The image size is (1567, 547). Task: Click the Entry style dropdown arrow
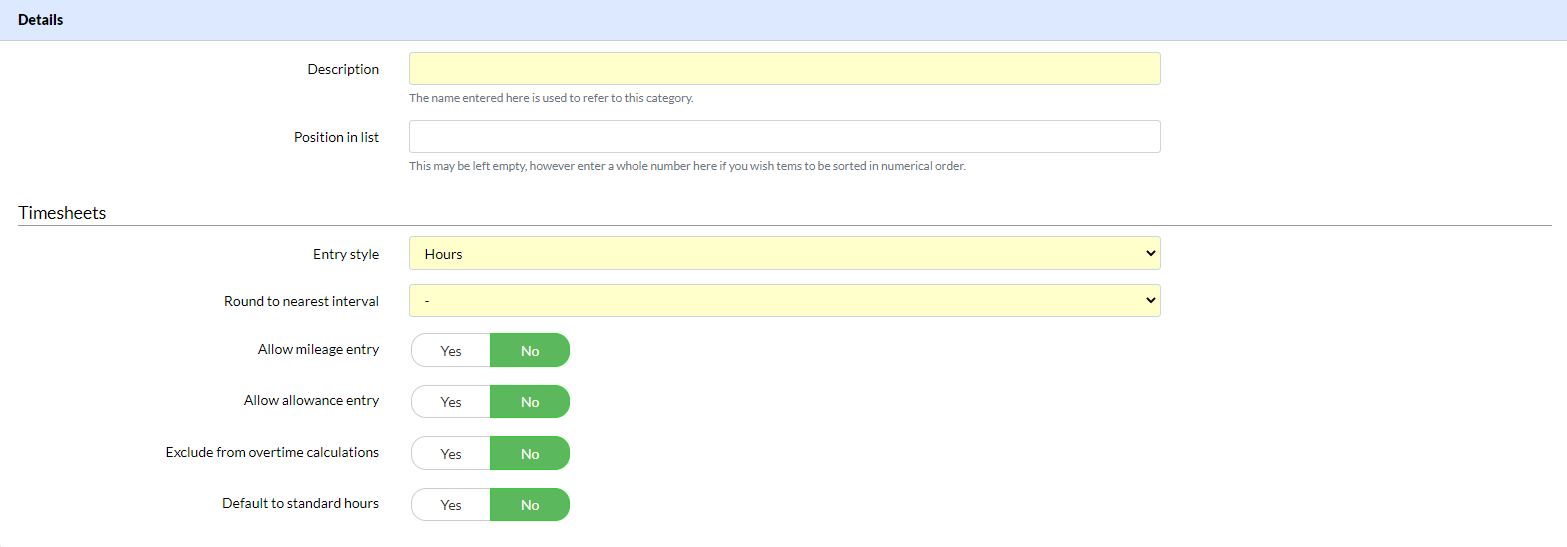pyautogui.click(x=1149, y=254)
